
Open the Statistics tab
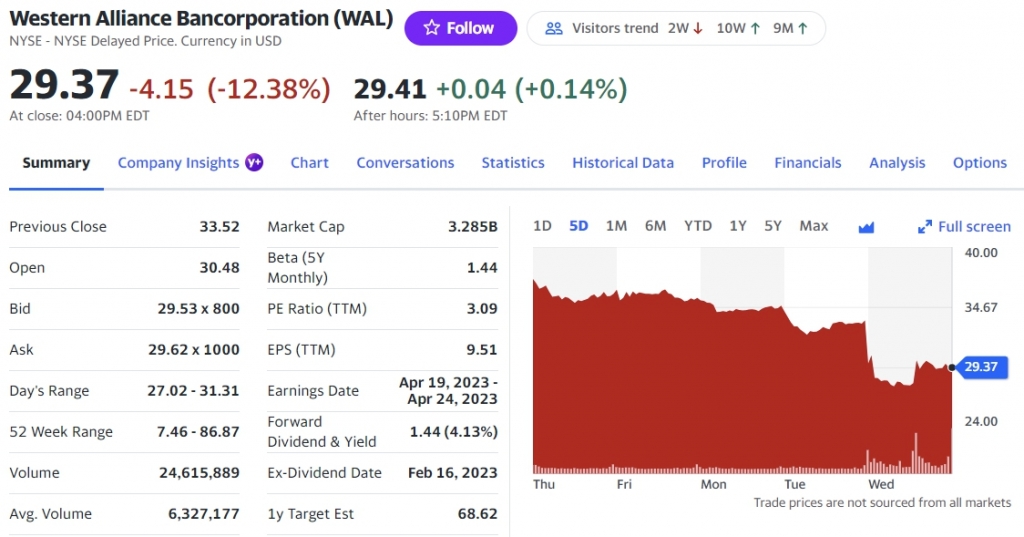(x=513, y=163)
